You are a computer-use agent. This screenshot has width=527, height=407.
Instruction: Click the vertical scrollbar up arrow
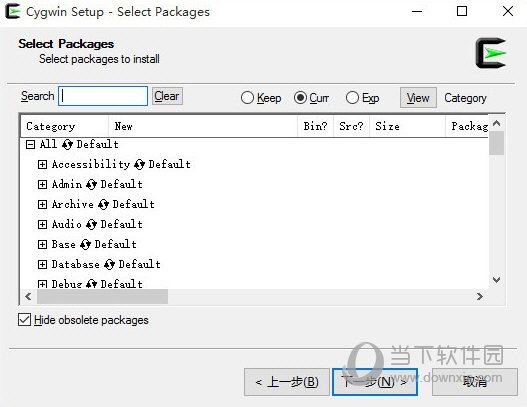496,124
